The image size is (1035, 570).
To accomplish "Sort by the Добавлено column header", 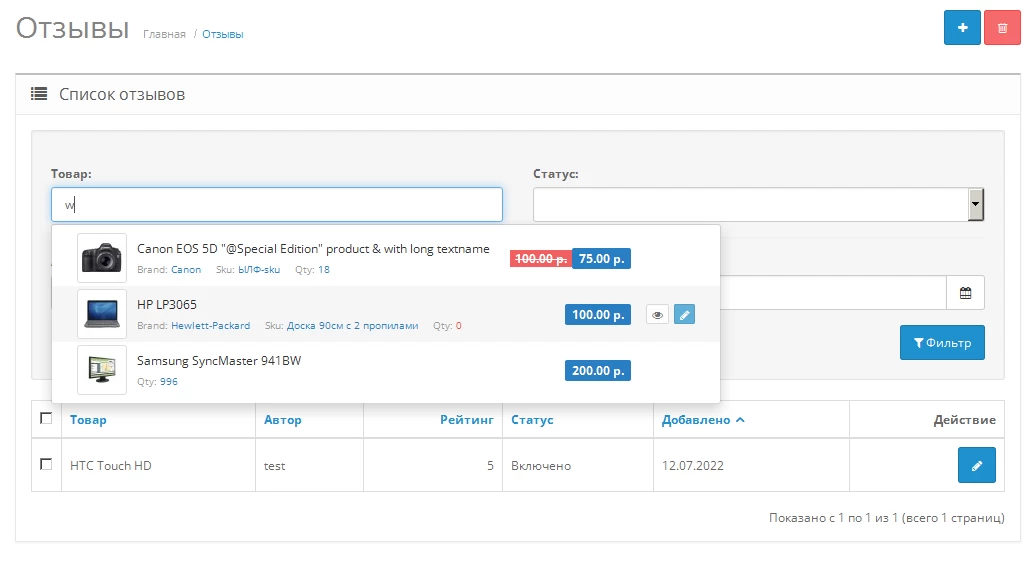I will (703, 420).
